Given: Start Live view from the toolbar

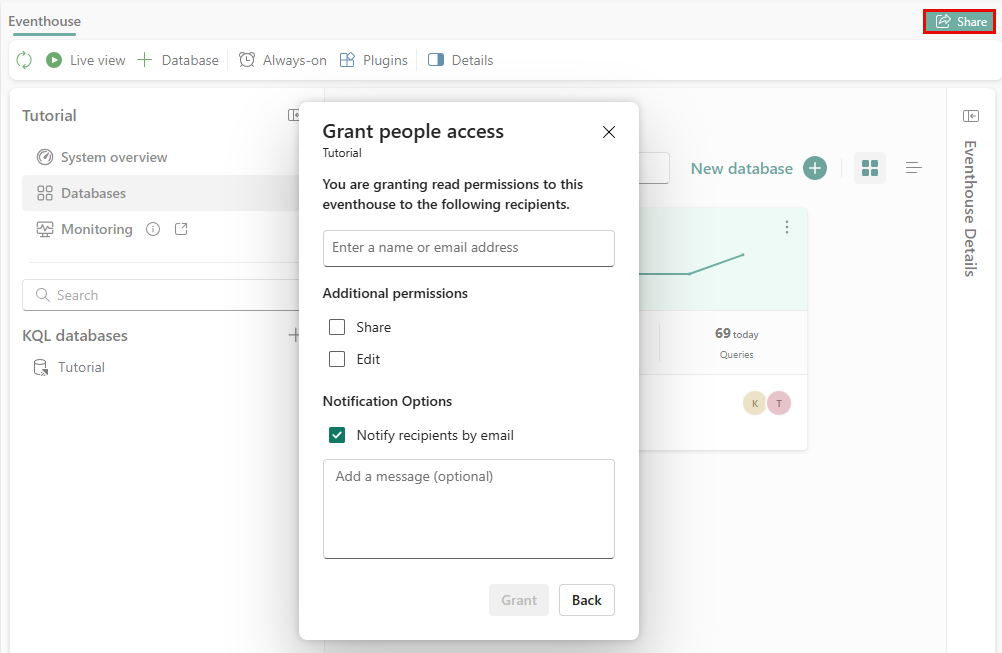Looking at the screenshot, I should click(x=86, y=60).
